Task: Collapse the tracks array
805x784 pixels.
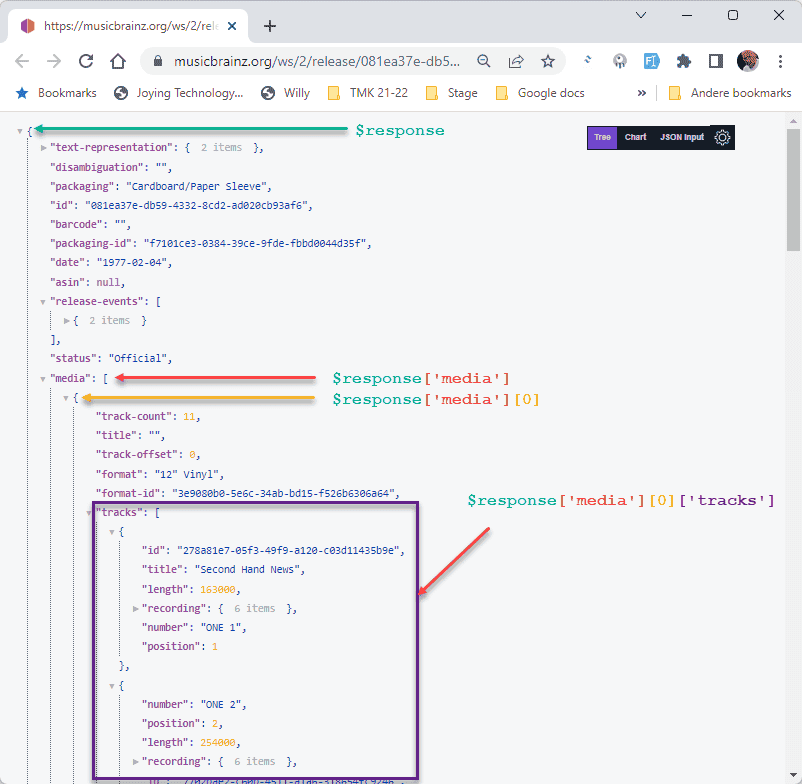Action: pos(89,513)
